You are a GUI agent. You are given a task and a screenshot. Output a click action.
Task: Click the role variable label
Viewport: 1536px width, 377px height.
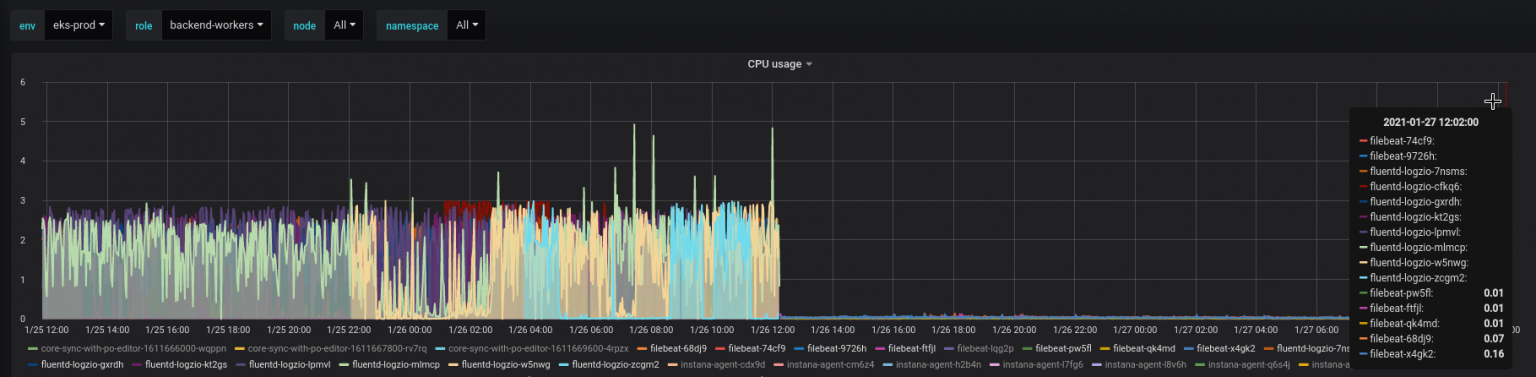(x=144, y=25)
